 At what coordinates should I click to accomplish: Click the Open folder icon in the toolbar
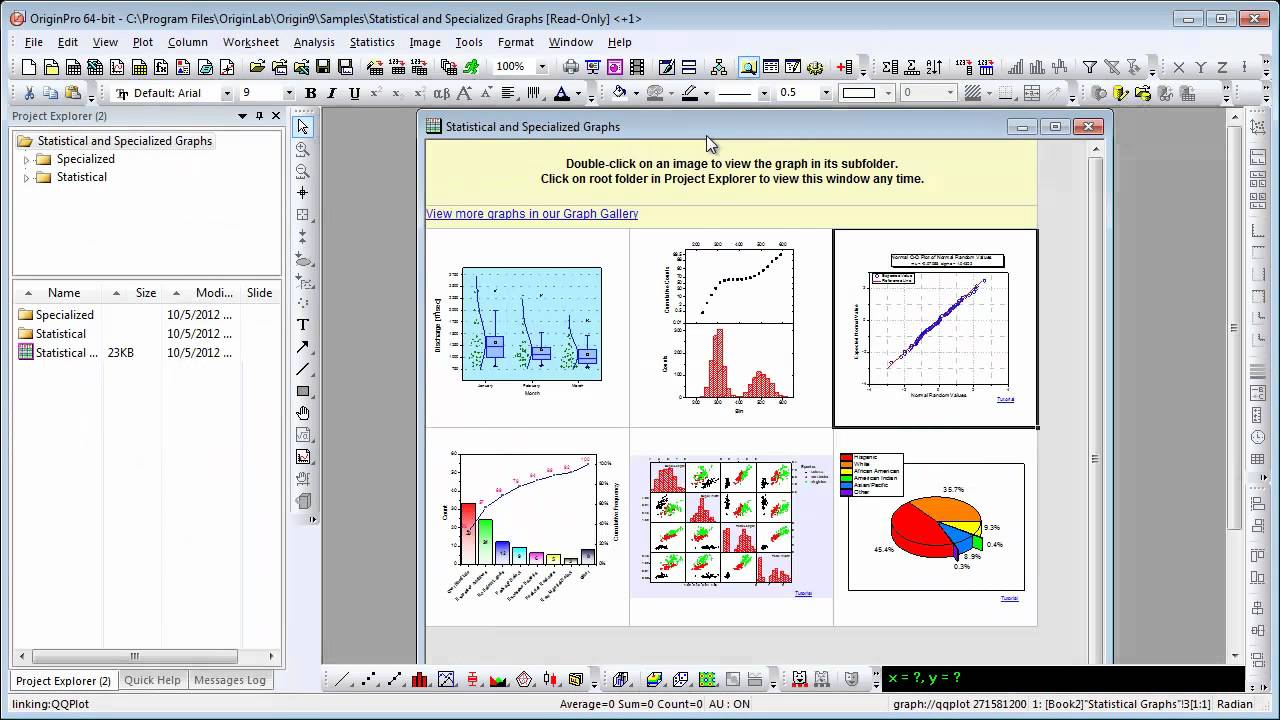point(257,67)
